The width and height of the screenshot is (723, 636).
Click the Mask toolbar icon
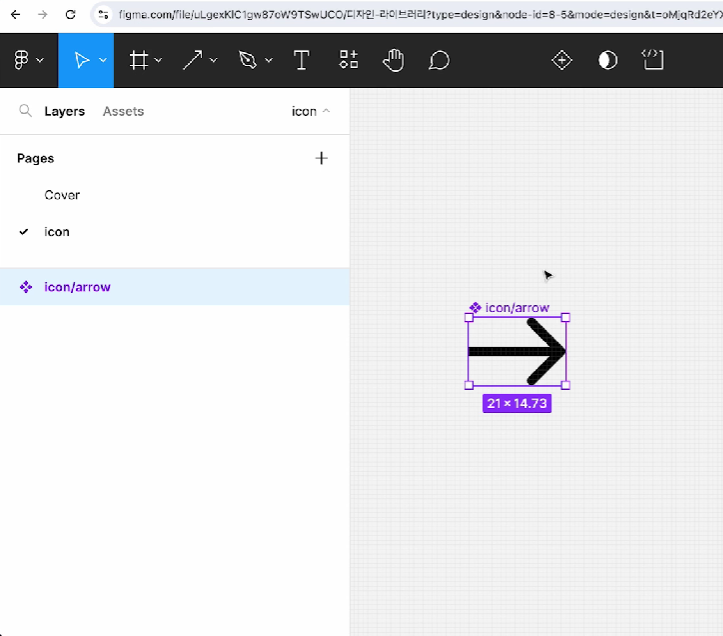click(608, 60)
